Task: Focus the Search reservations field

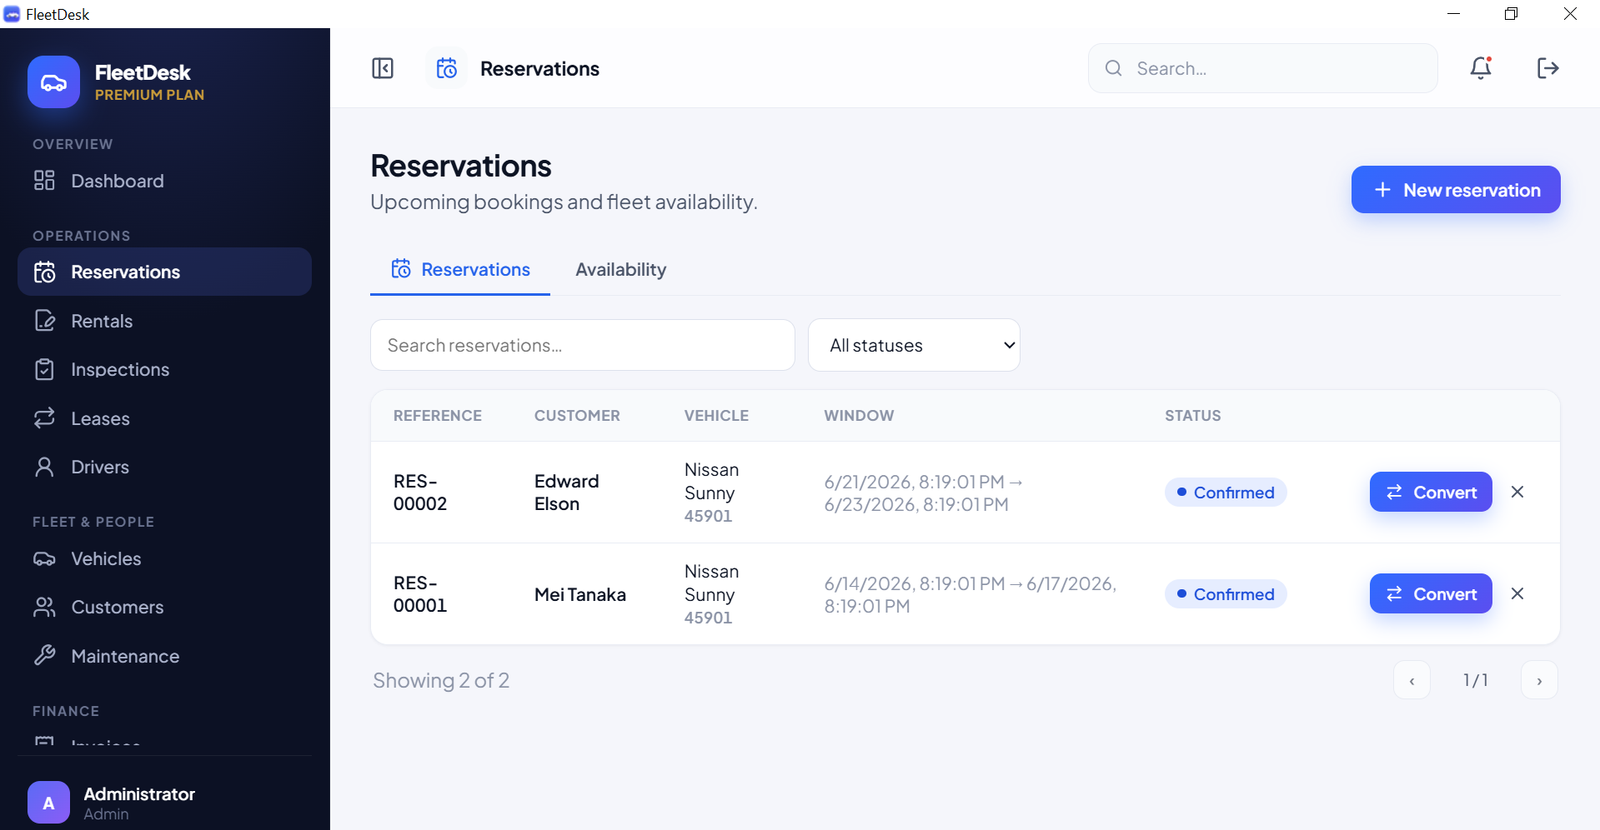Action: click(x=582, y=345)
